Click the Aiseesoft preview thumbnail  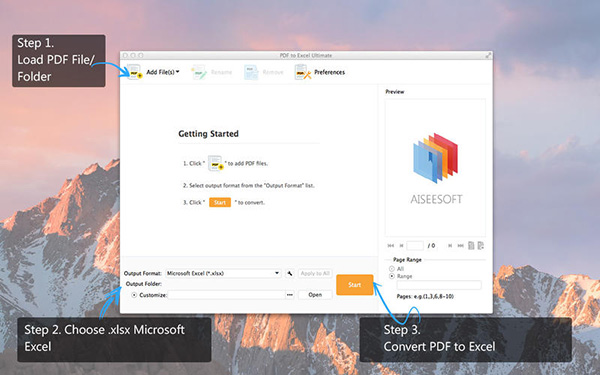435,168
